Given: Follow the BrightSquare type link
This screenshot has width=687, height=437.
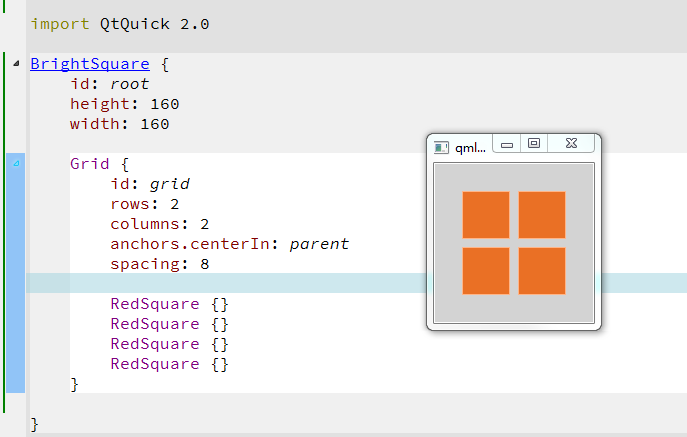Looking at the screenshot, I should click(x=90, y=64).
